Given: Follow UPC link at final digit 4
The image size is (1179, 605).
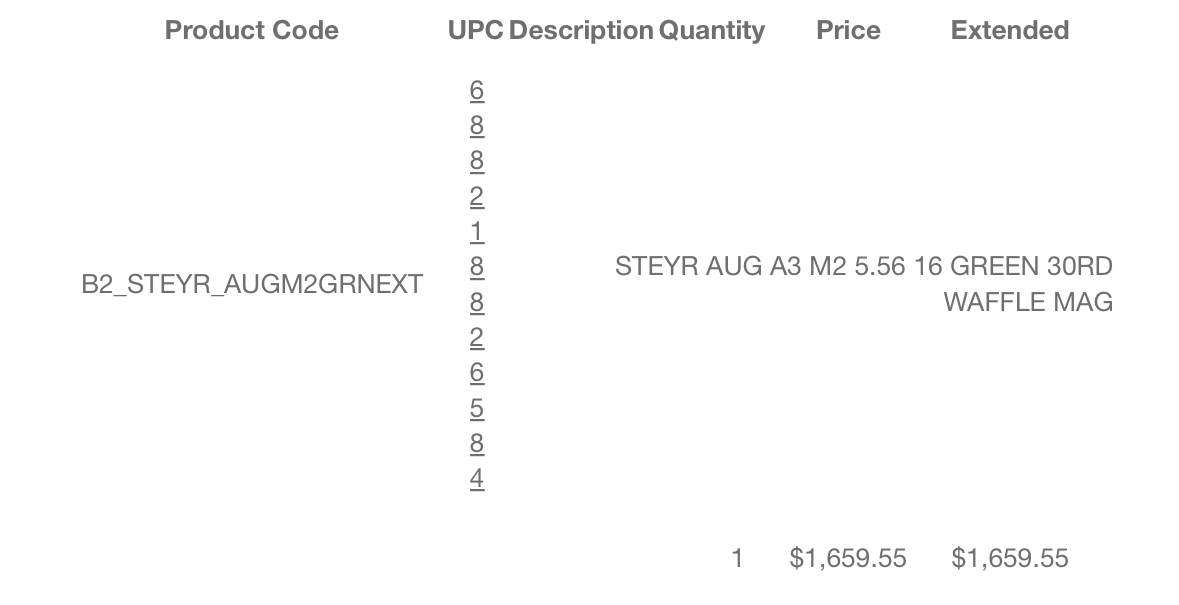Looking at the screenshot, I should (477, 479).
